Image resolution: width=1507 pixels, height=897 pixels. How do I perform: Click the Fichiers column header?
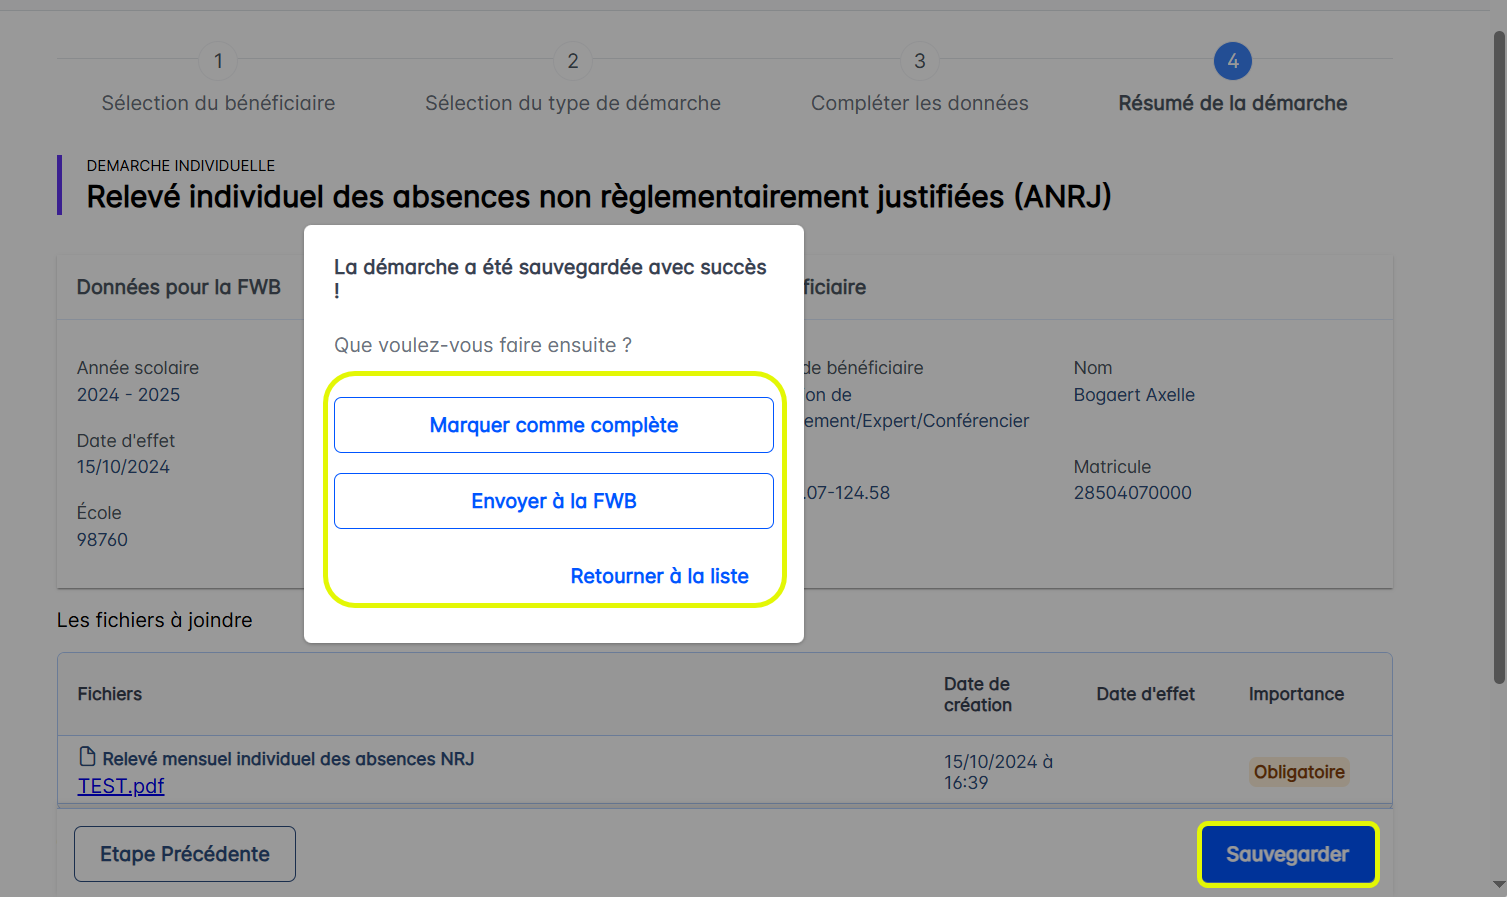point(110,694)
